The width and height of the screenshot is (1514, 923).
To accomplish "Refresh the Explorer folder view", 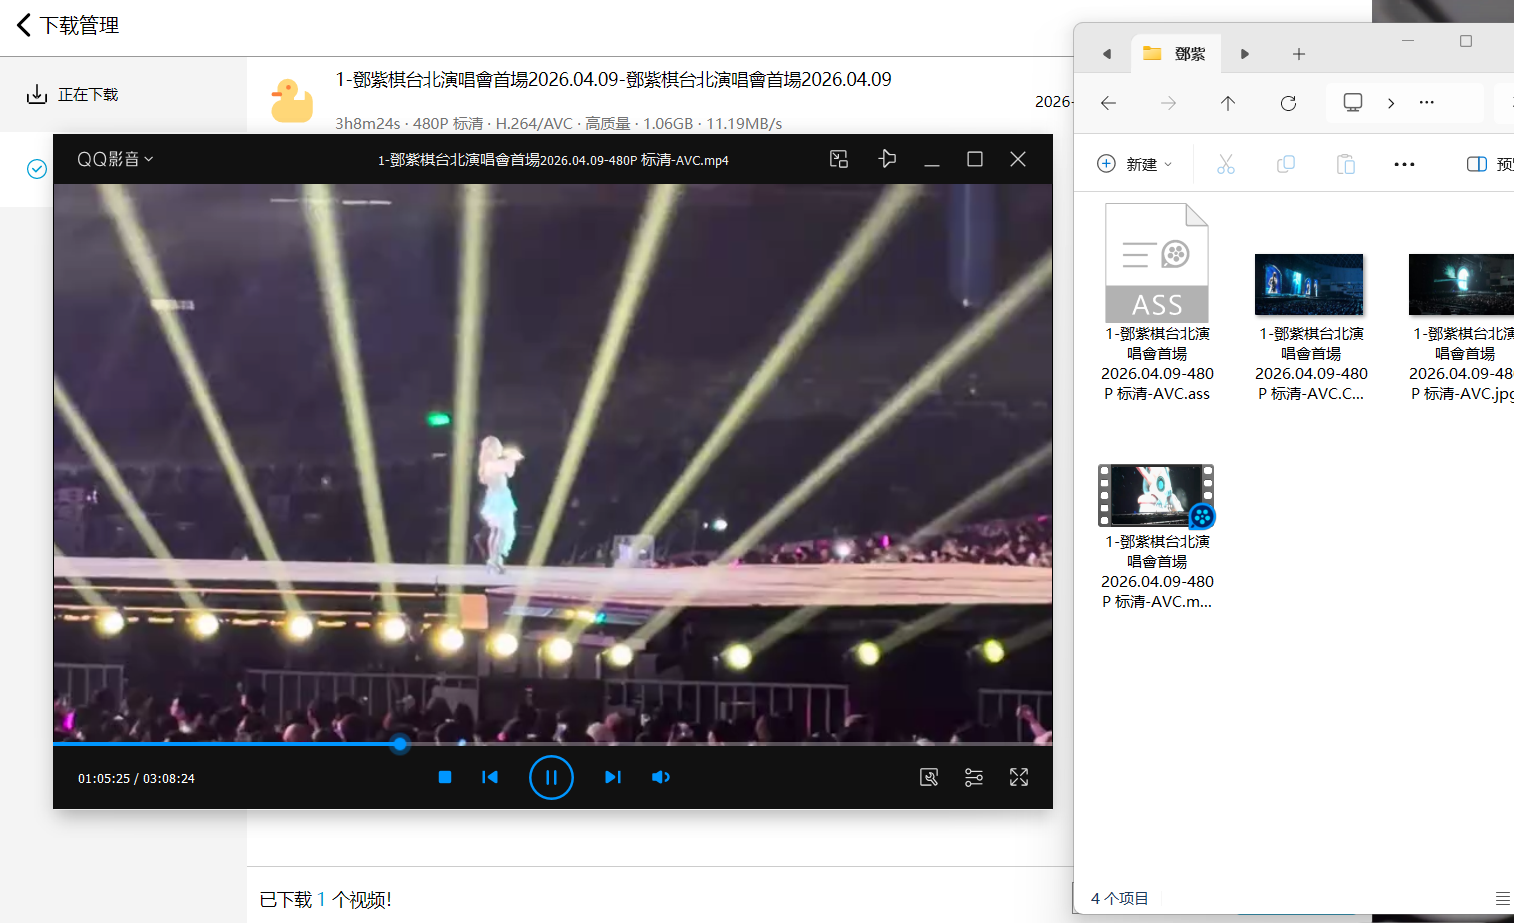I will pos(1288,103).
